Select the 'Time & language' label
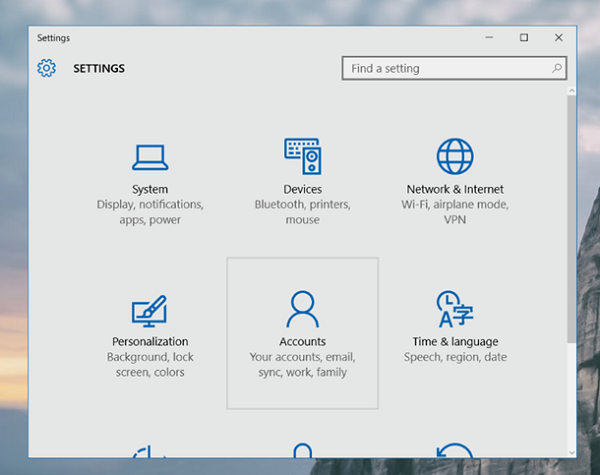This screenshot has width=600, height=475. [x=455, y=342]
